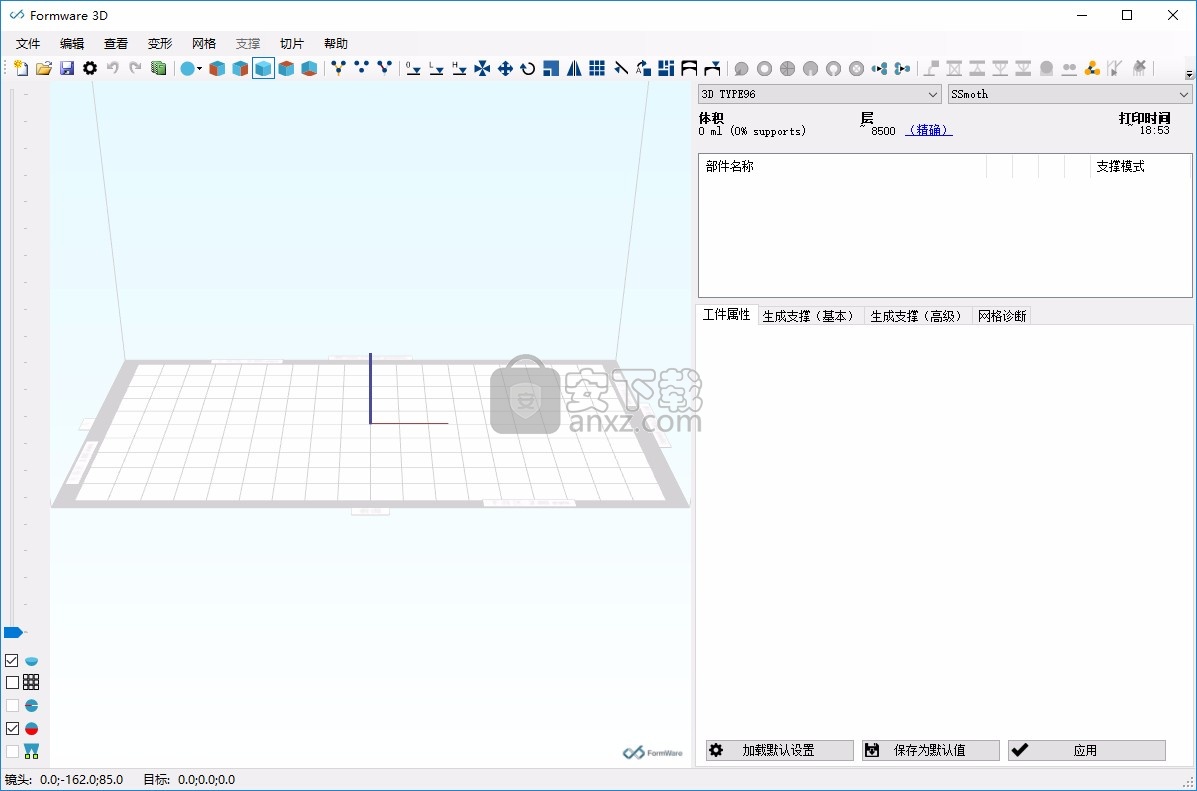
Task: Open the 网格 menu
Action: coord(204,44)
